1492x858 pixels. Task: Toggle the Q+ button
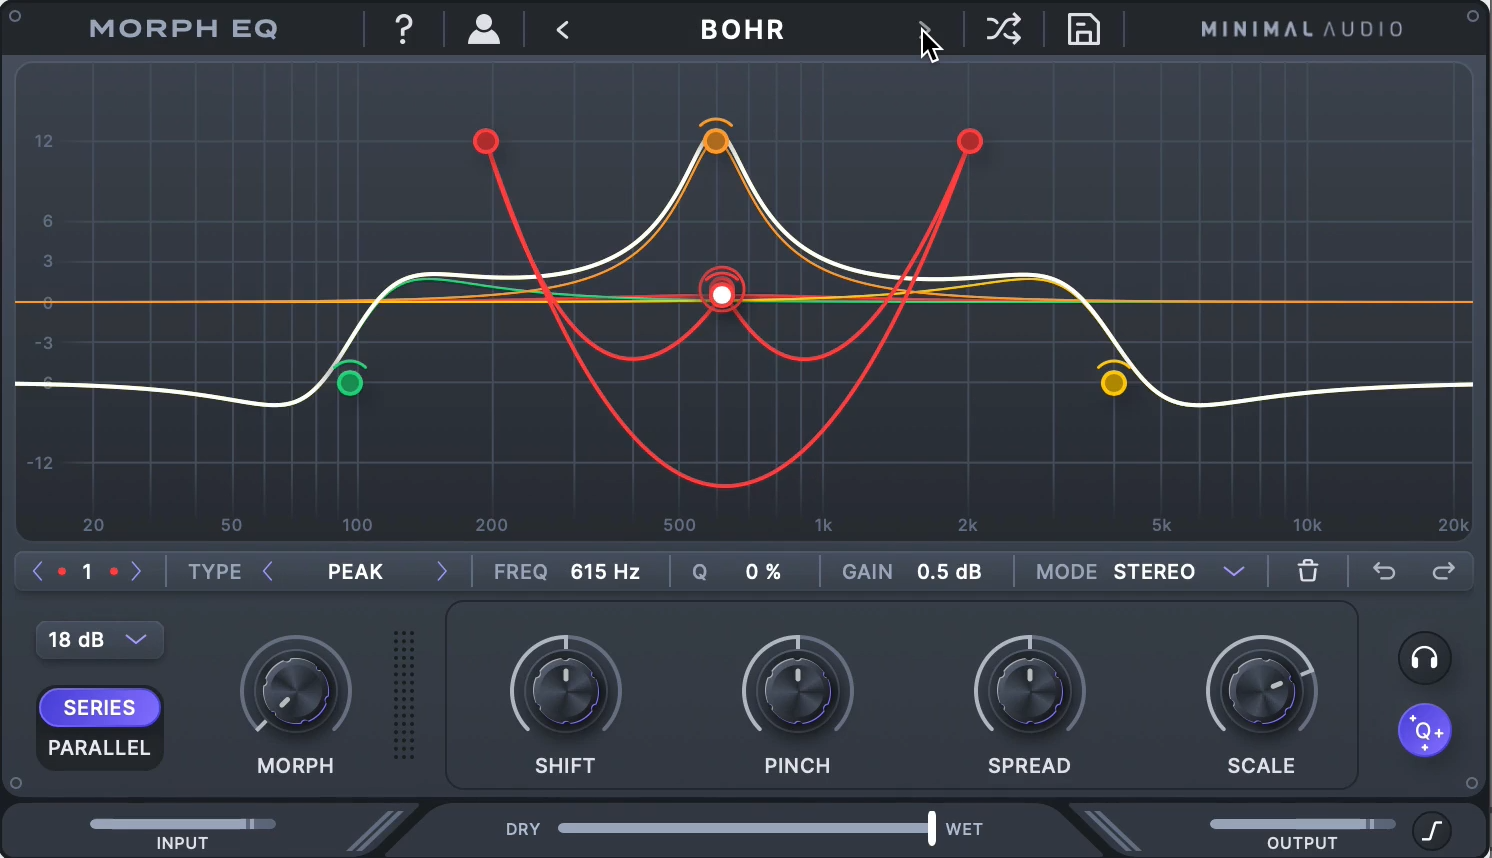[1424, 731]
